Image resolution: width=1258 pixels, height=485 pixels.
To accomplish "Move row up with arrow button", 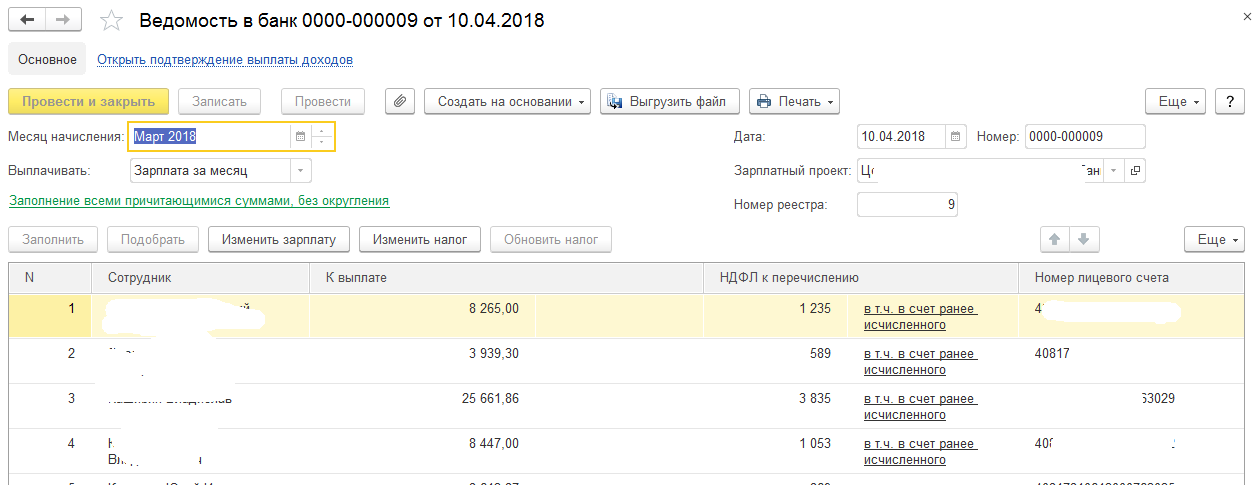I will pos(1054,240).
